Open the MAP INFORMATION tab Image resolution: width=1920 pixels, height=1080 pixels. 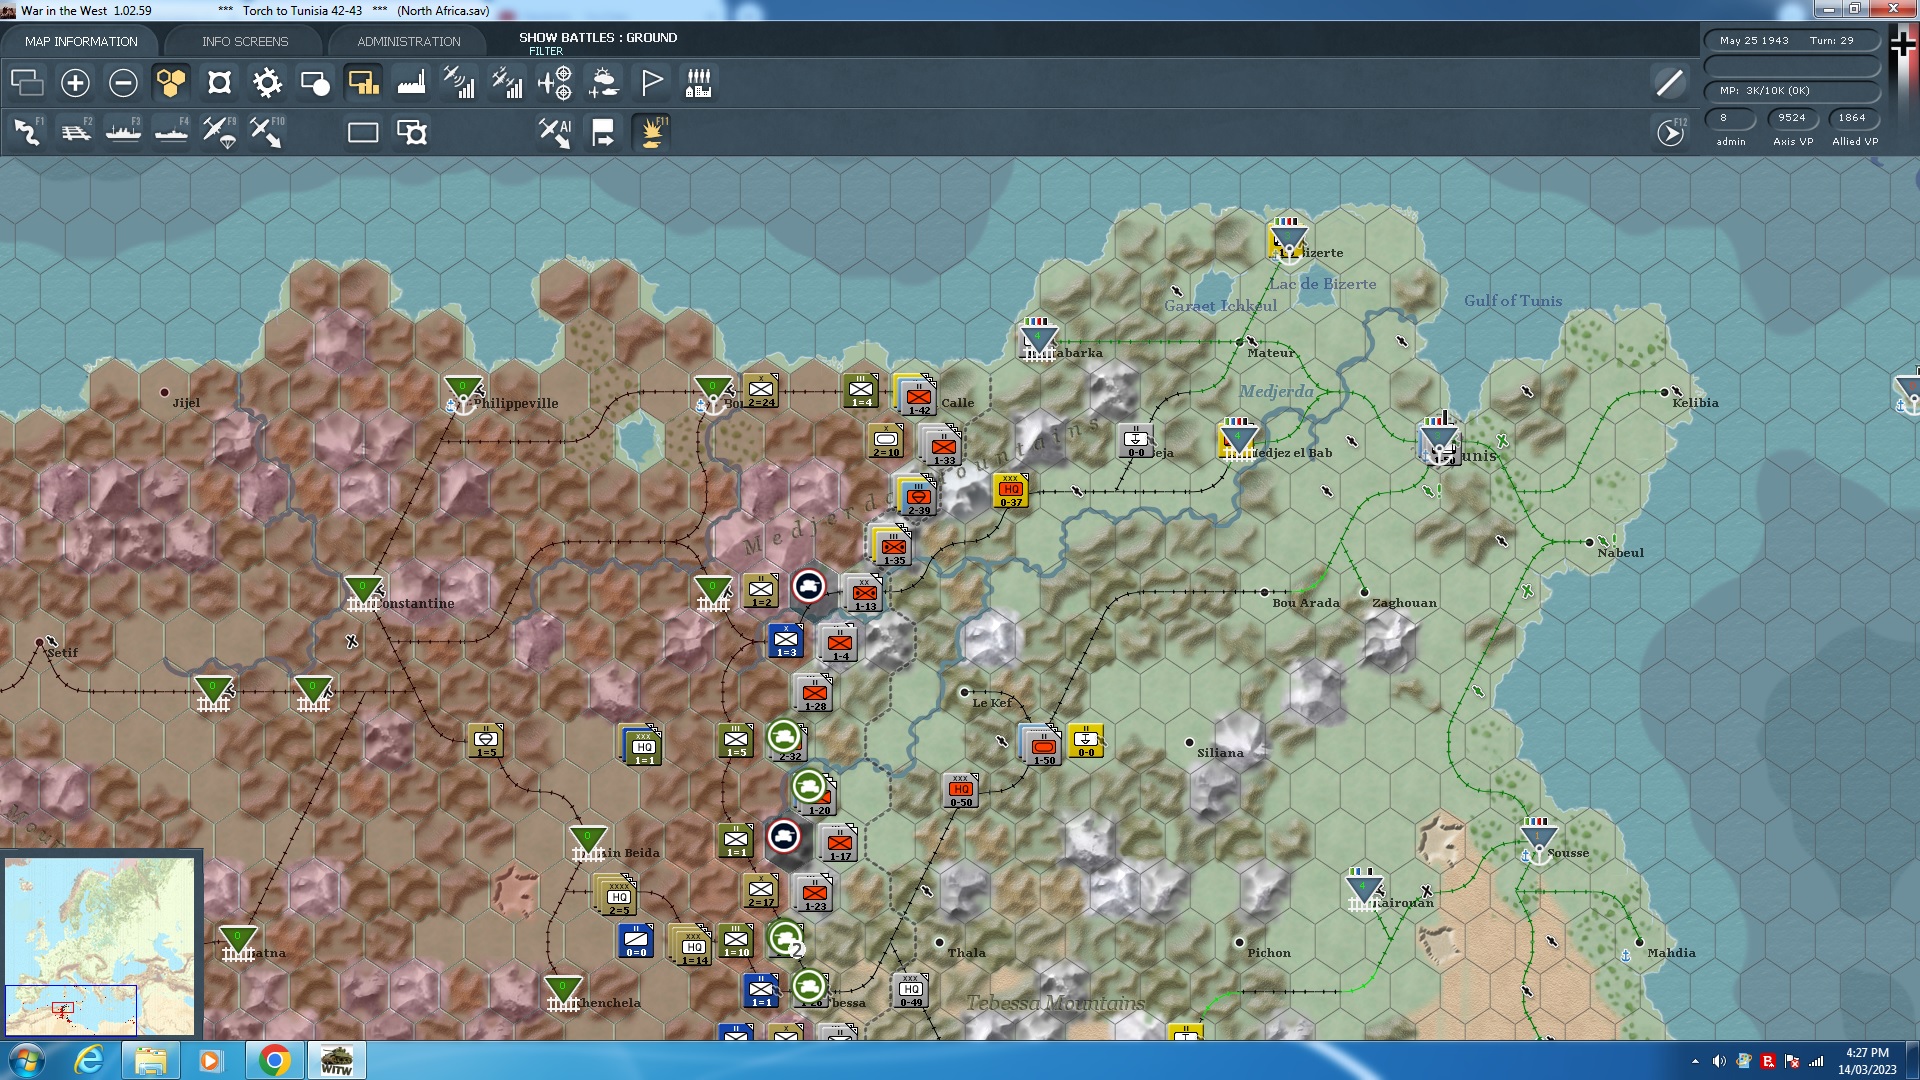click(x=81, y=41)
